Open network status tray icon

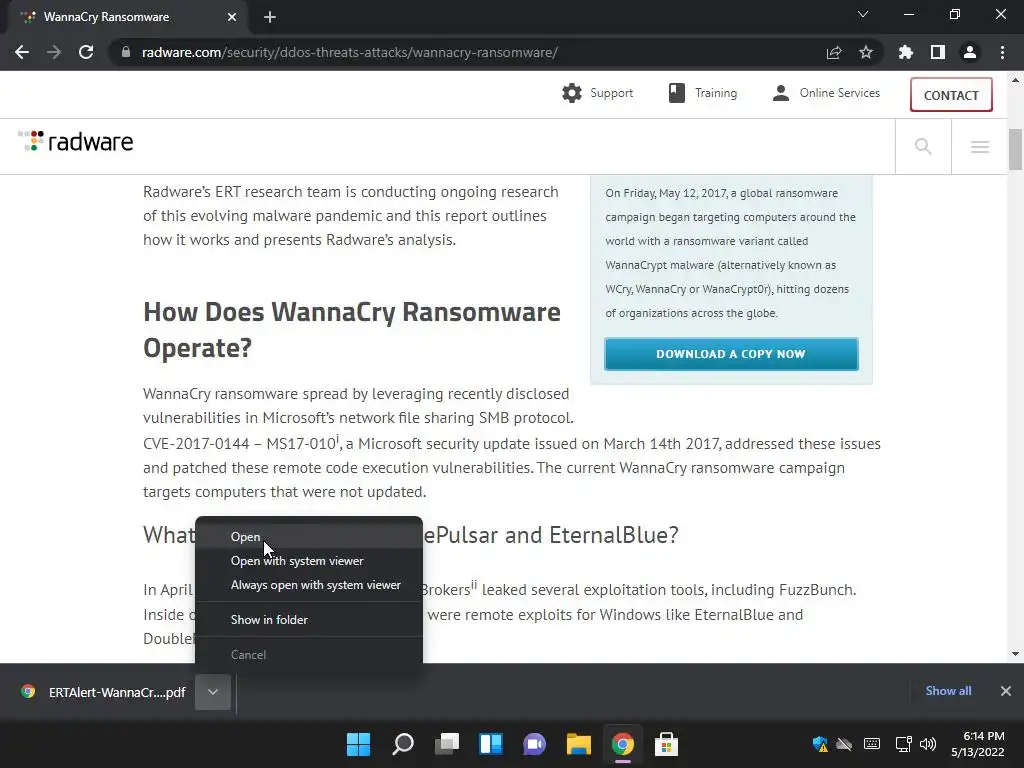[903, 744]
